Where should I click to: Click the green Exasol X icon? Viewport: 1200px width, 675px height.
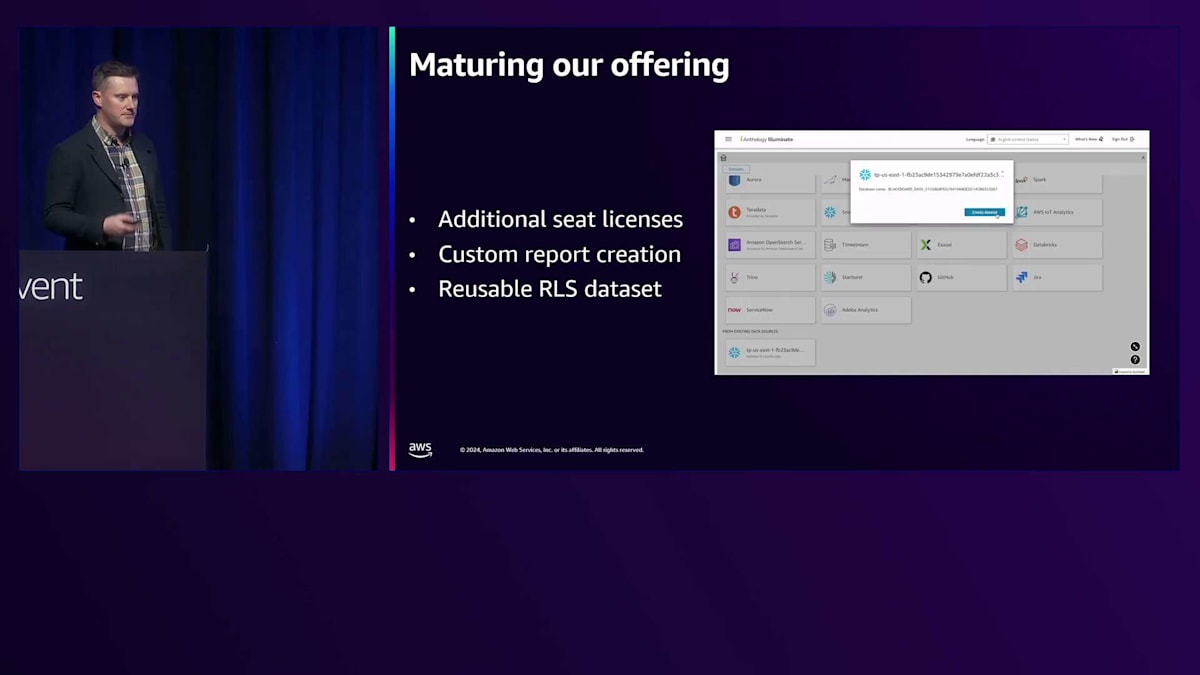tap(925, 245)
